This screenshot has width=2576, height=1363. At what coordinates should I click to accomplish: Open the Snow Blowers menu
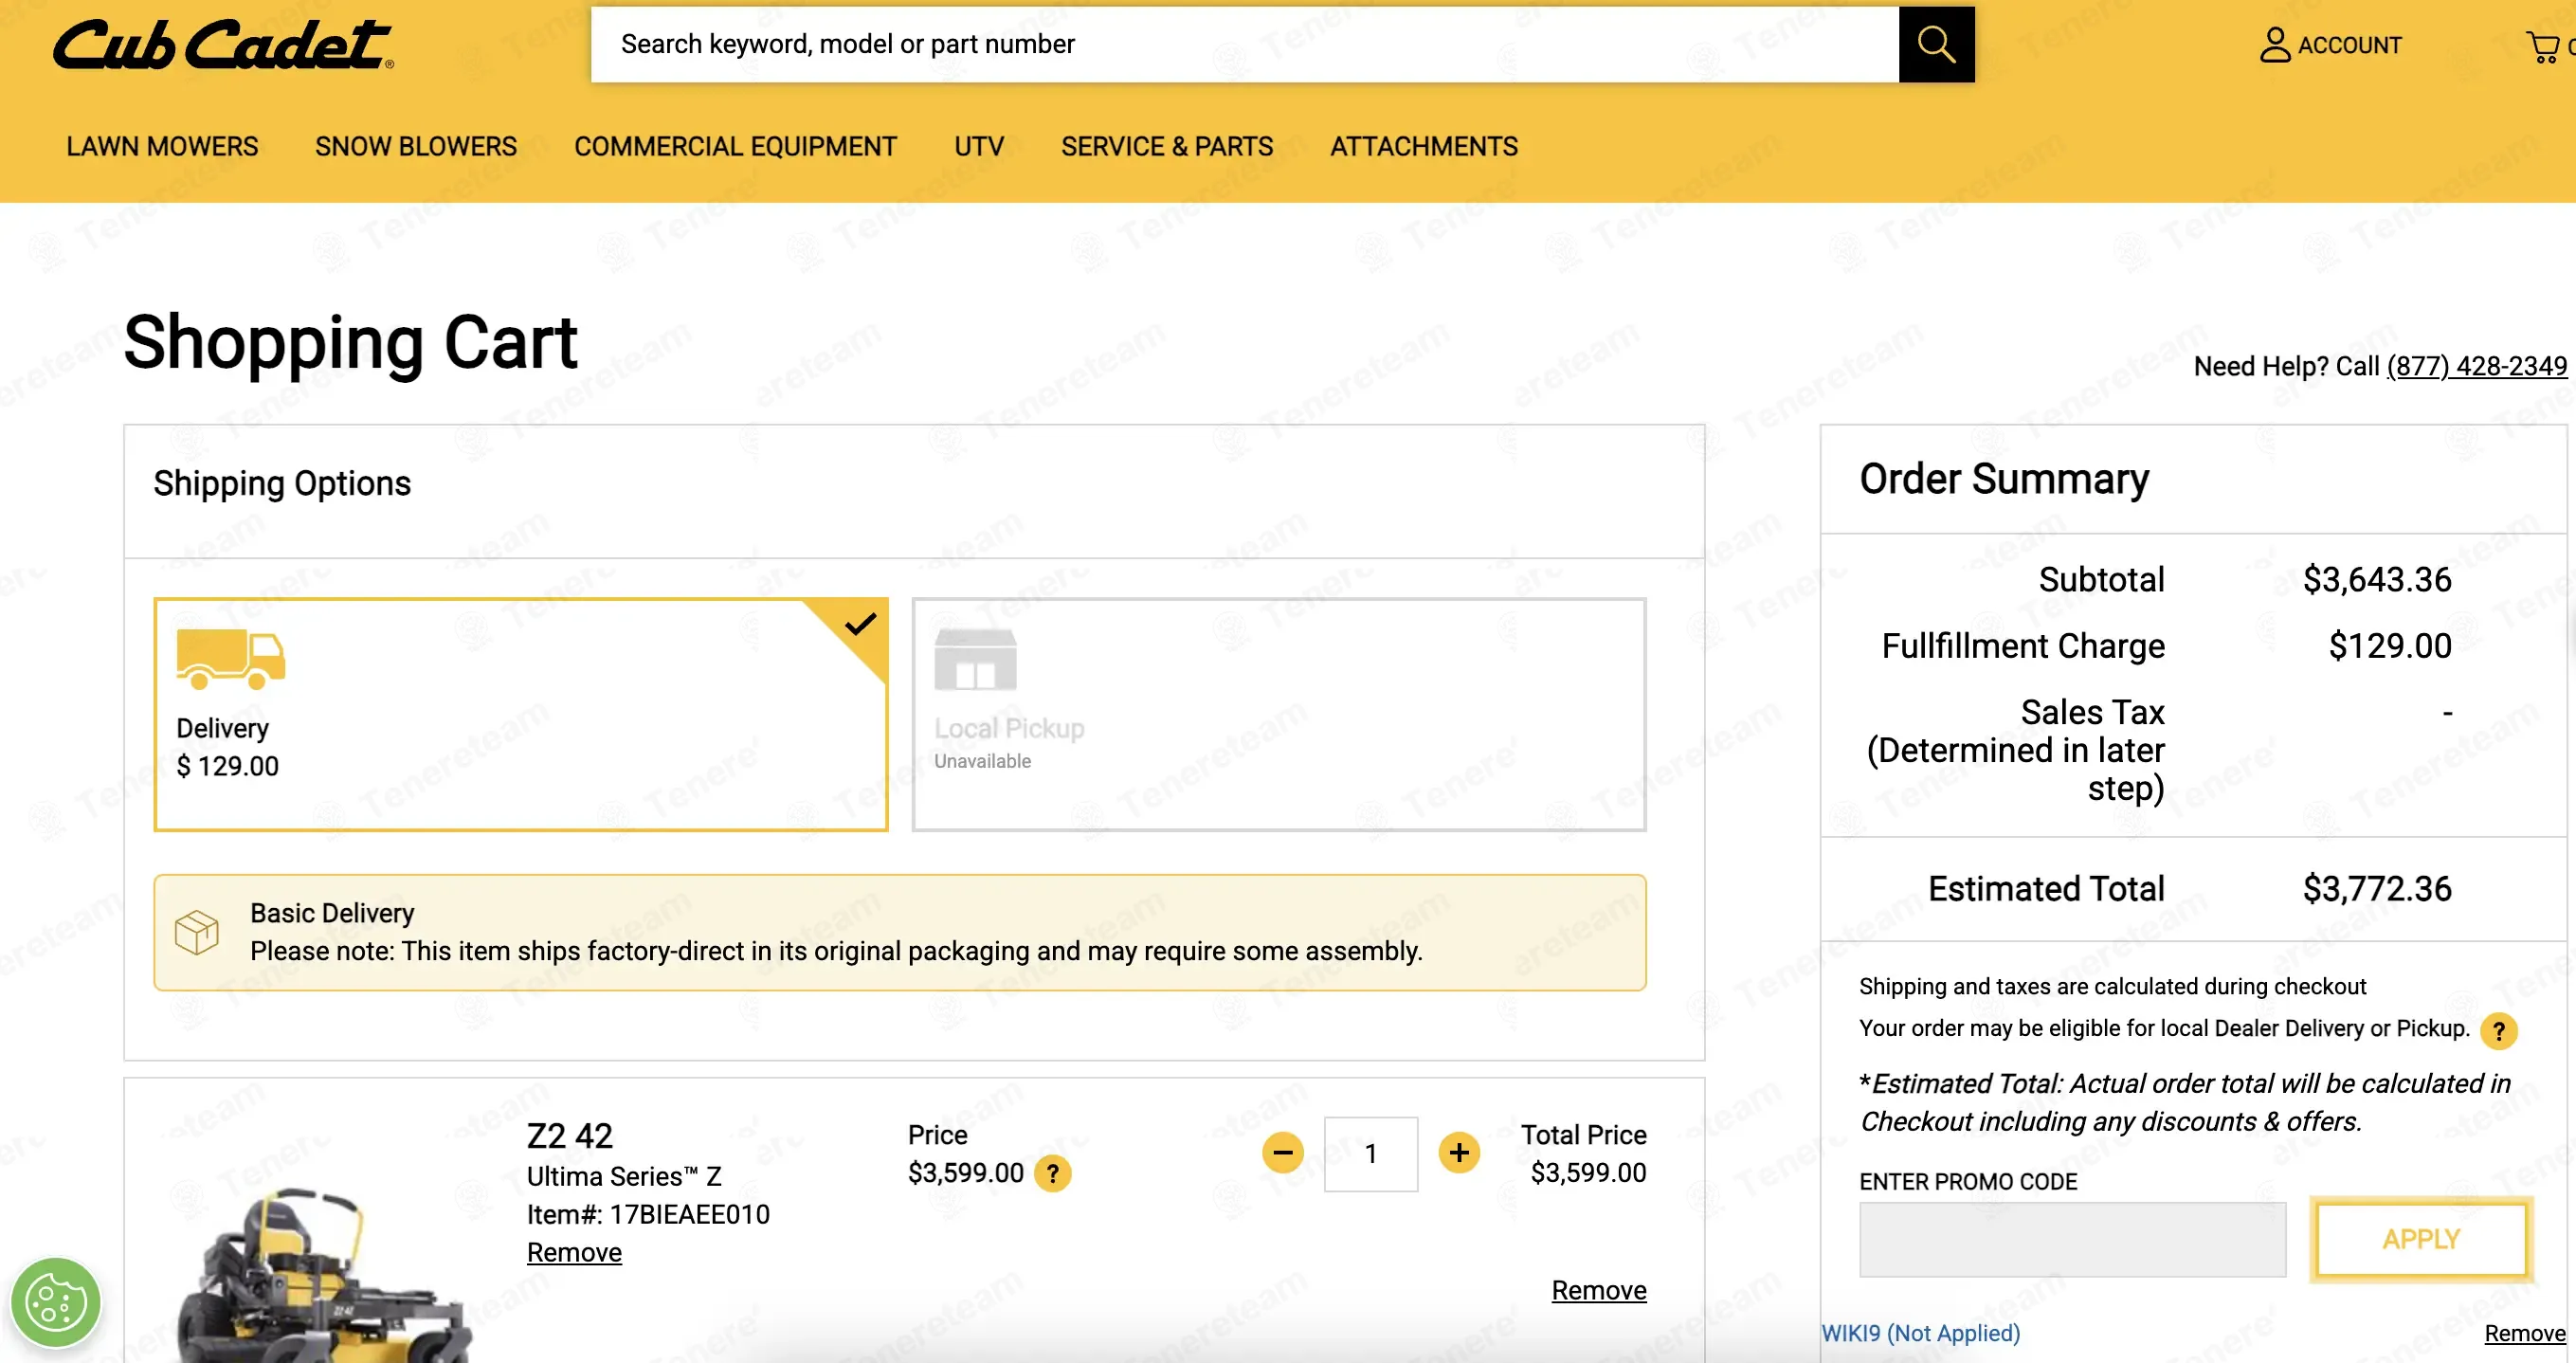point(416,146)
